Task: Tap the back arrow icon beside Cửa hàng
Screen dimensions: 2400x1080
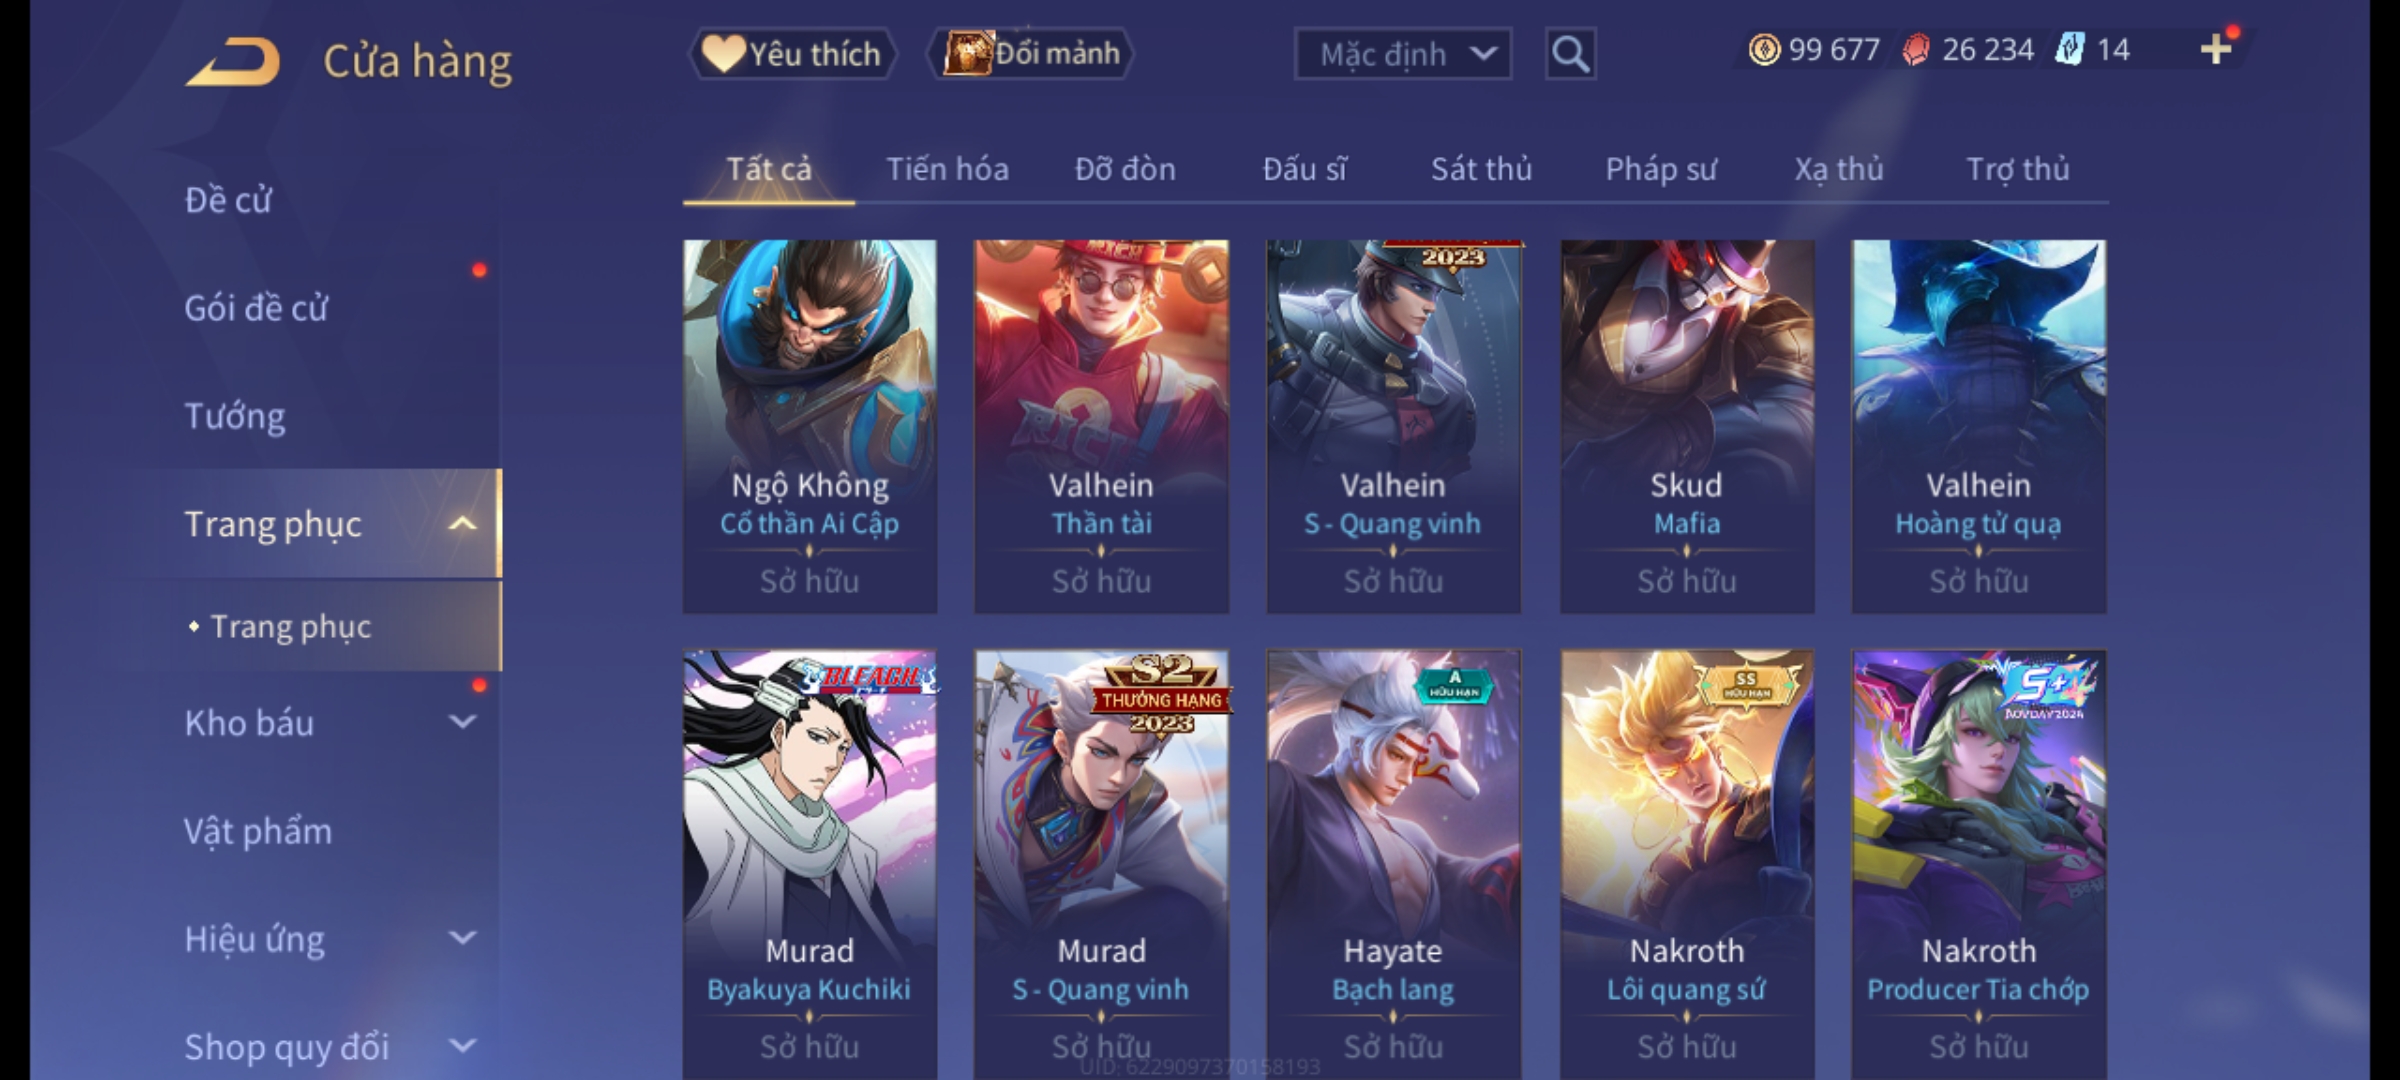Action: coord(232,62)
